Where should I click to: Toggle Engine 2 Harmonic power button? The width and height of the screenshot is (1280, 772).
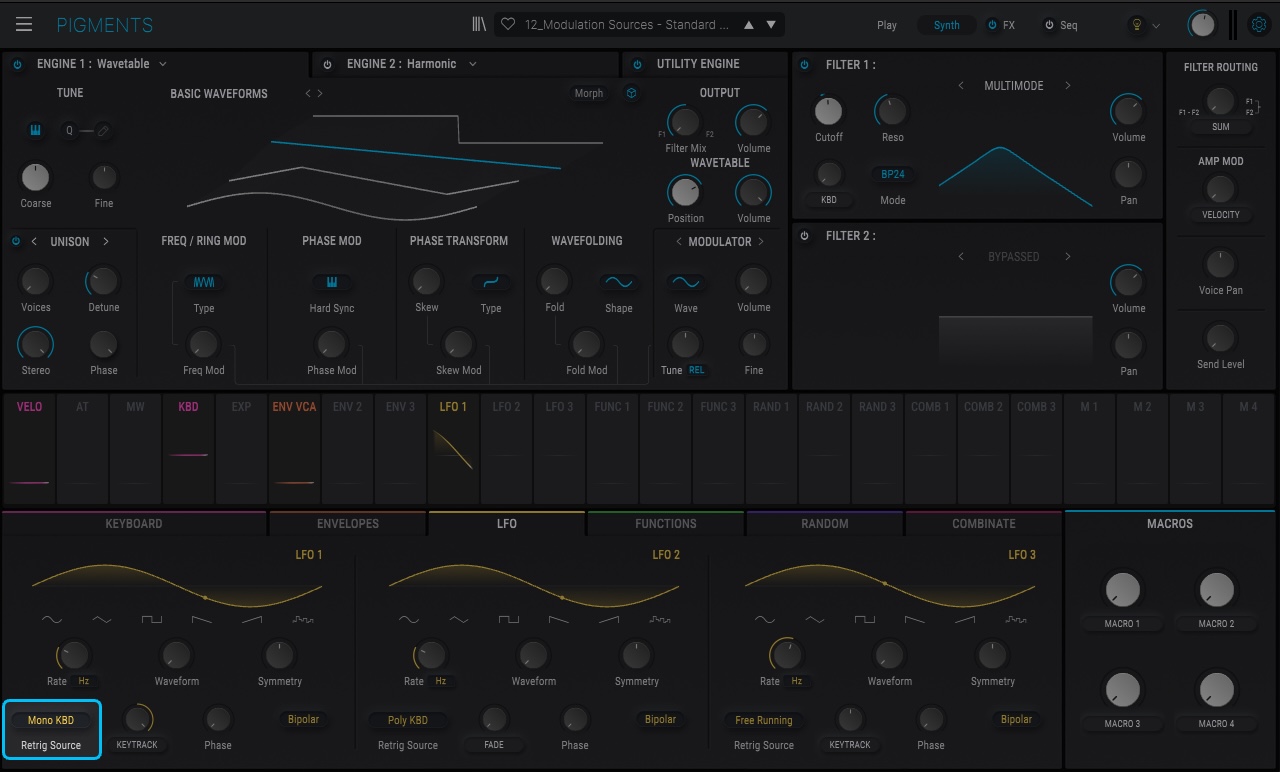[327, 64]
